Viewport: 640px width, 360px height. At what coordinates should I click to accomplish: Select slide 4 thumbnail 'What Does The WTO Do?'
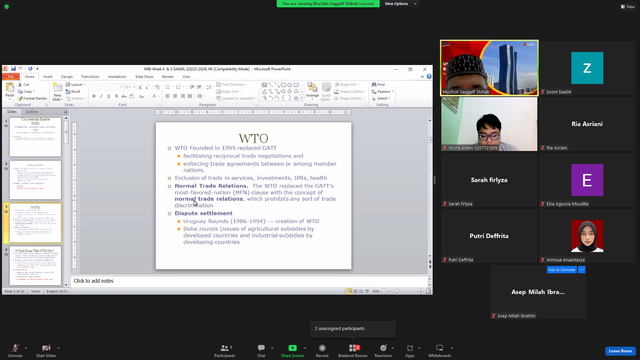click(x=36, y=265)
